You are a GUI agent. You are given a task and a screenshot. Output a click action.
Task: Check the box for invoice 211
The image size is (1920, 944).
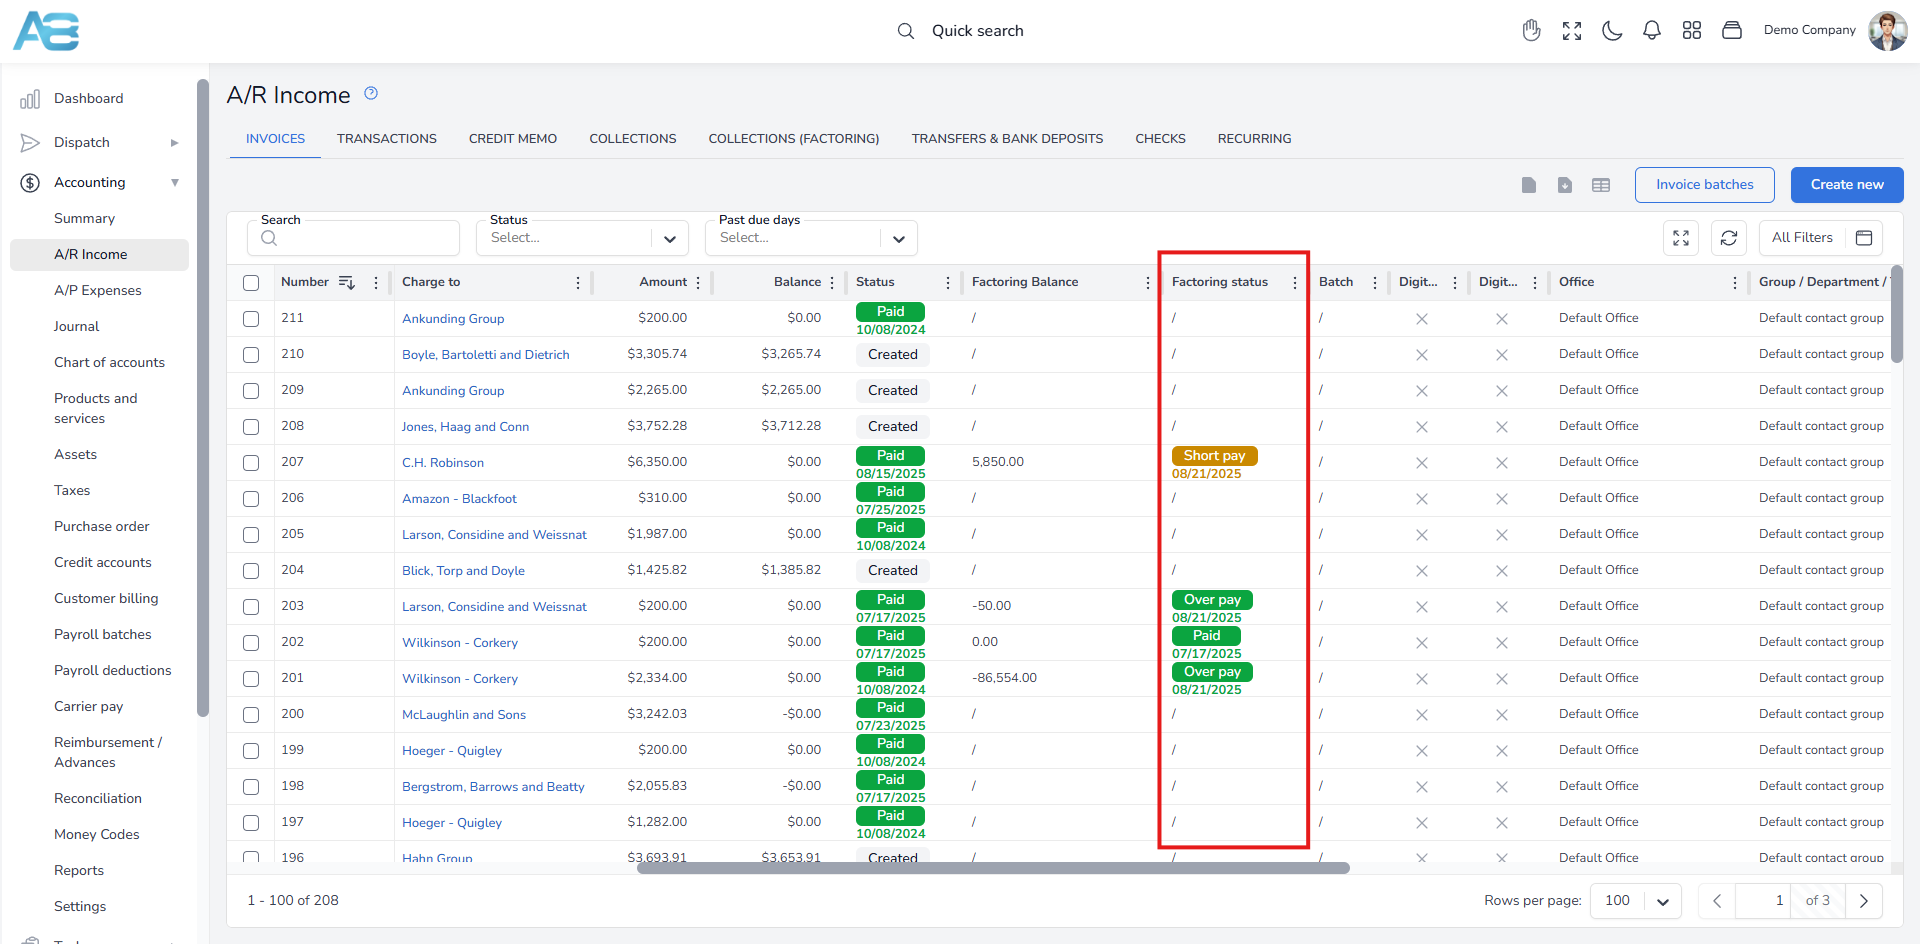(x=251, y=319)
